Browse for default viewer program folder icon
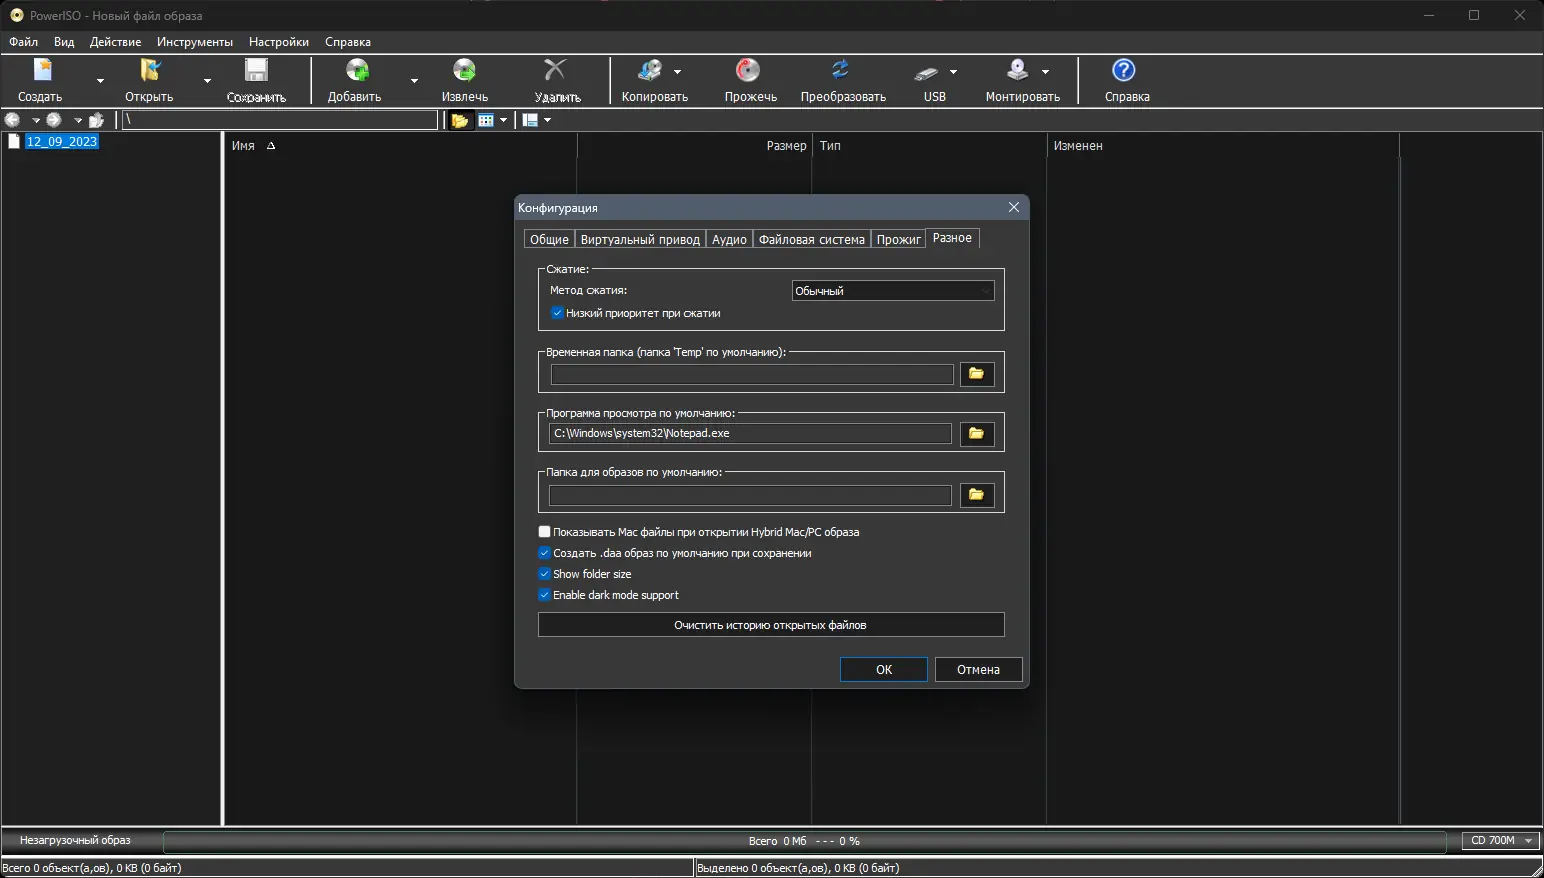1544x878 pixels. tap(977, 434)
